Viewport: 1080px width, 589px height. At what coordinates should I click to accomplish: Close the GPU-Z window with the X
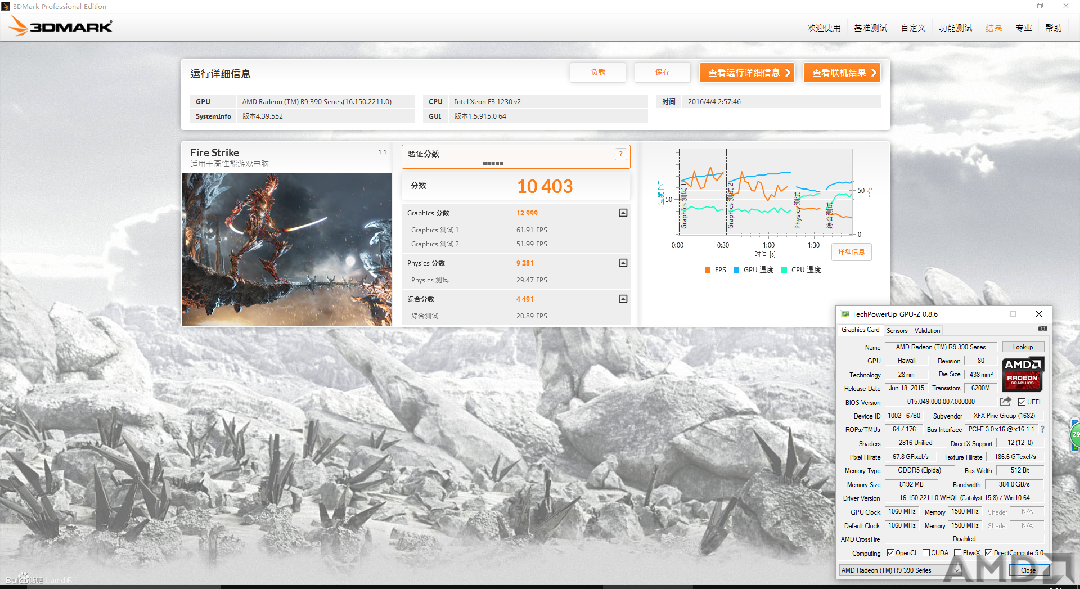pos(1039,314)
